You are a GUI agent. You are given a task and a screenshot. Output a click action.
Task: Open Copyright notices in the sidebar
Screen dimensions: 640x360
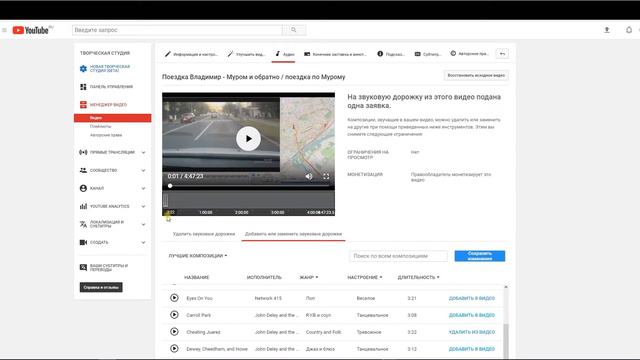pyautogui.click(x=106, y=135)
